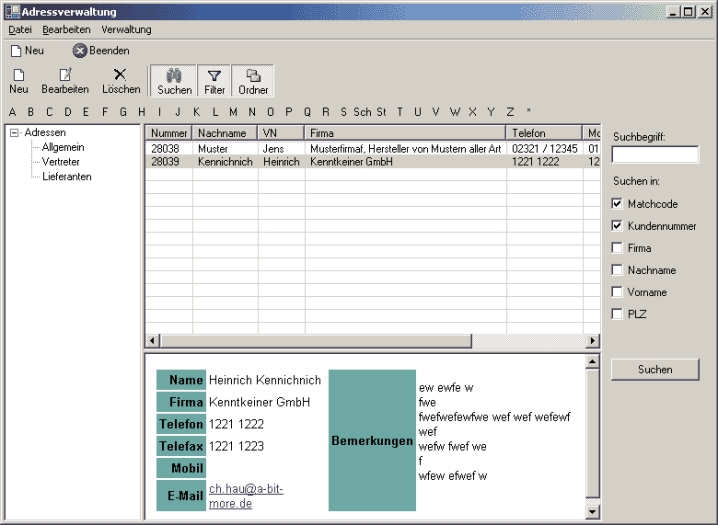Screen dimensions: 718x525
Task: Open the Verwaltung menu
Action: tap(126, 30)
